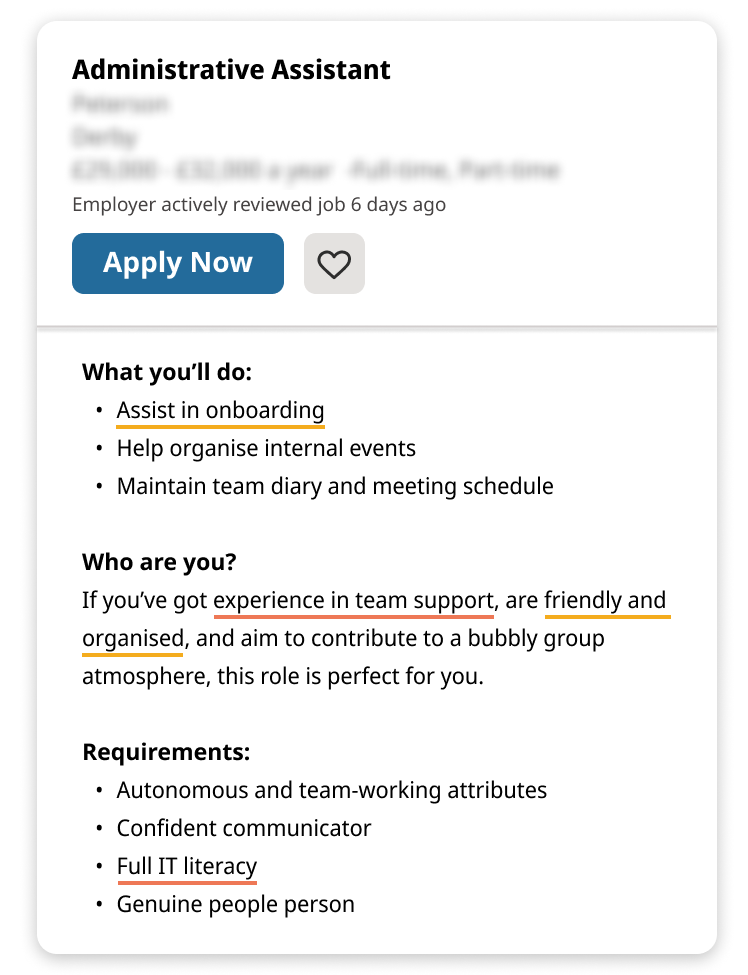The height and width of the screenshot is (975, 748).
Task: Select the What you'll do heading
Action: pyautogui.click(x=168, y=371)
